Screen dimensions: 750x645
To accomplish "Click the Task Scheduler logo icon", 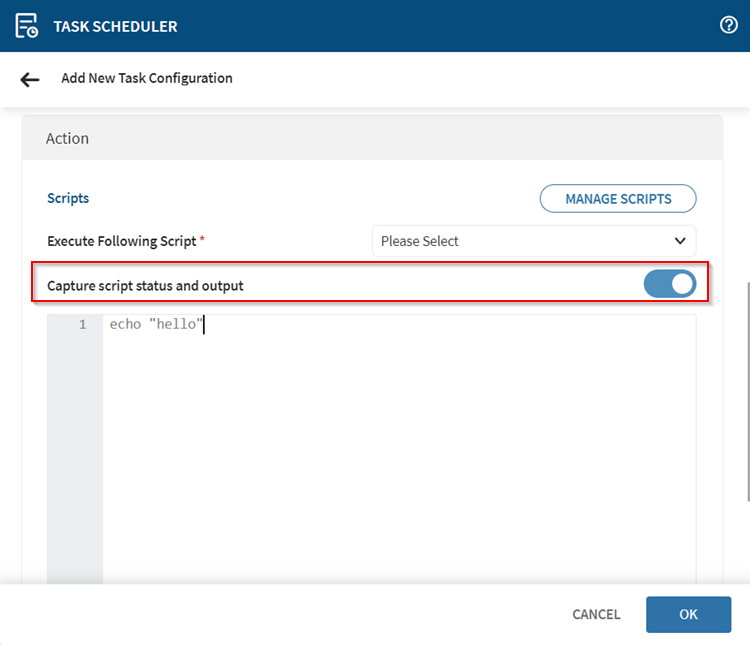I will pos(27,26).
